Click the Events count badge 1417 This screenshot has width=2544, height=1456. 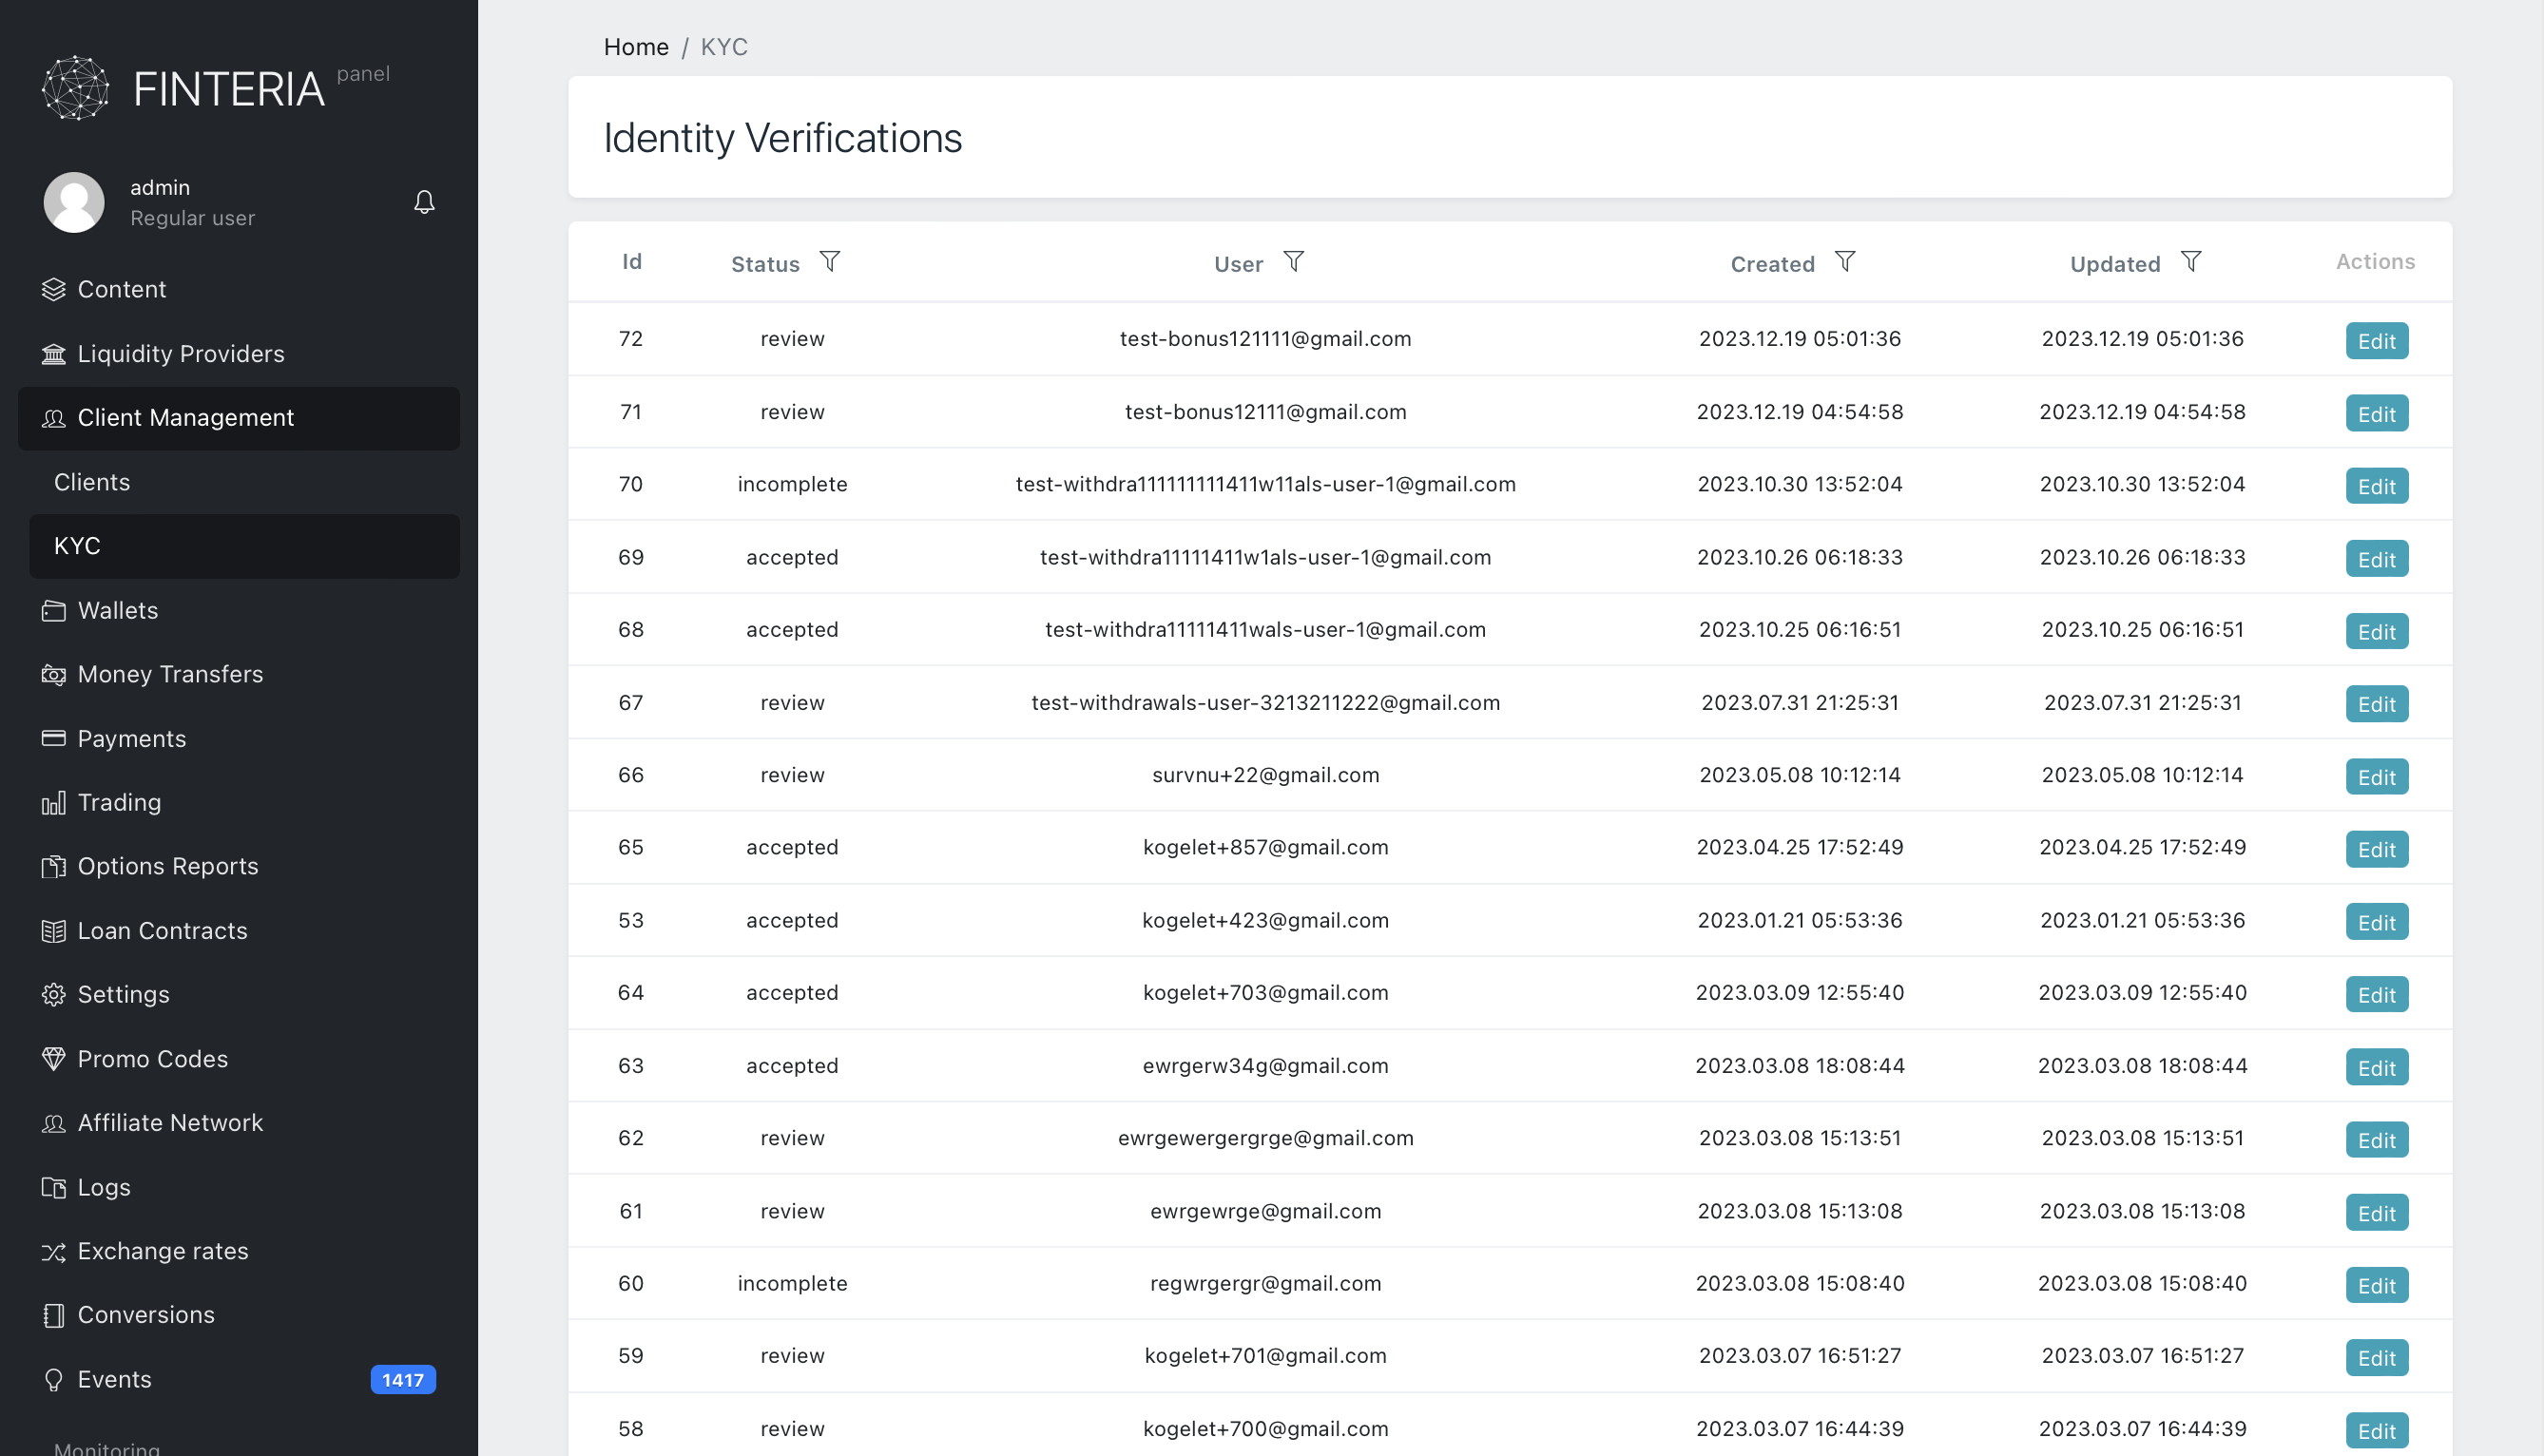[403, 1380]
